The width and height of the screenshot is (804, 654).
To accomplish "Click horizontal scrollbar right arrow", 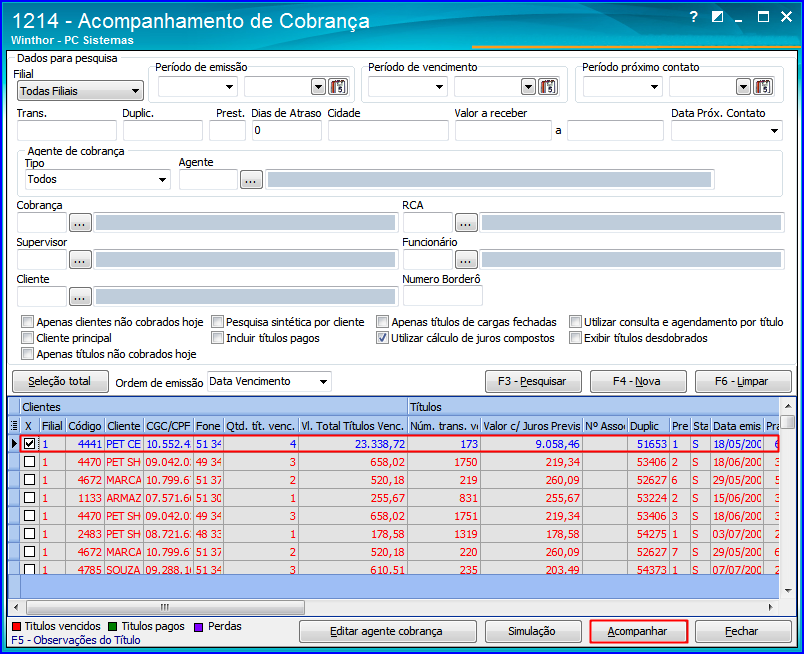I will pos(771,607).
